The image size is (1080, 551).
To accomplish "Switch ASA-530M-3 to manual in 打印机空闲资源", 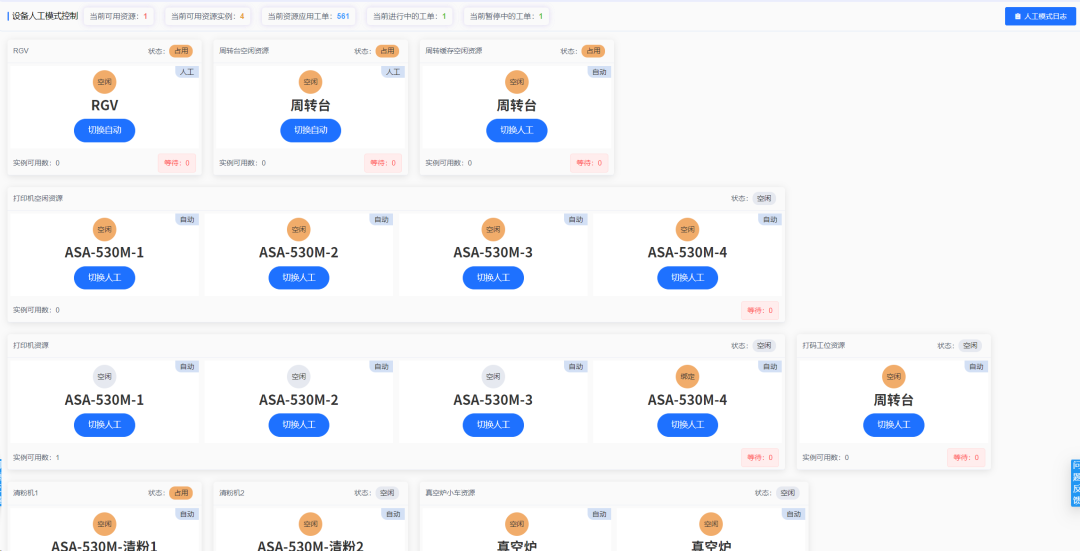I will coord(493,278).
